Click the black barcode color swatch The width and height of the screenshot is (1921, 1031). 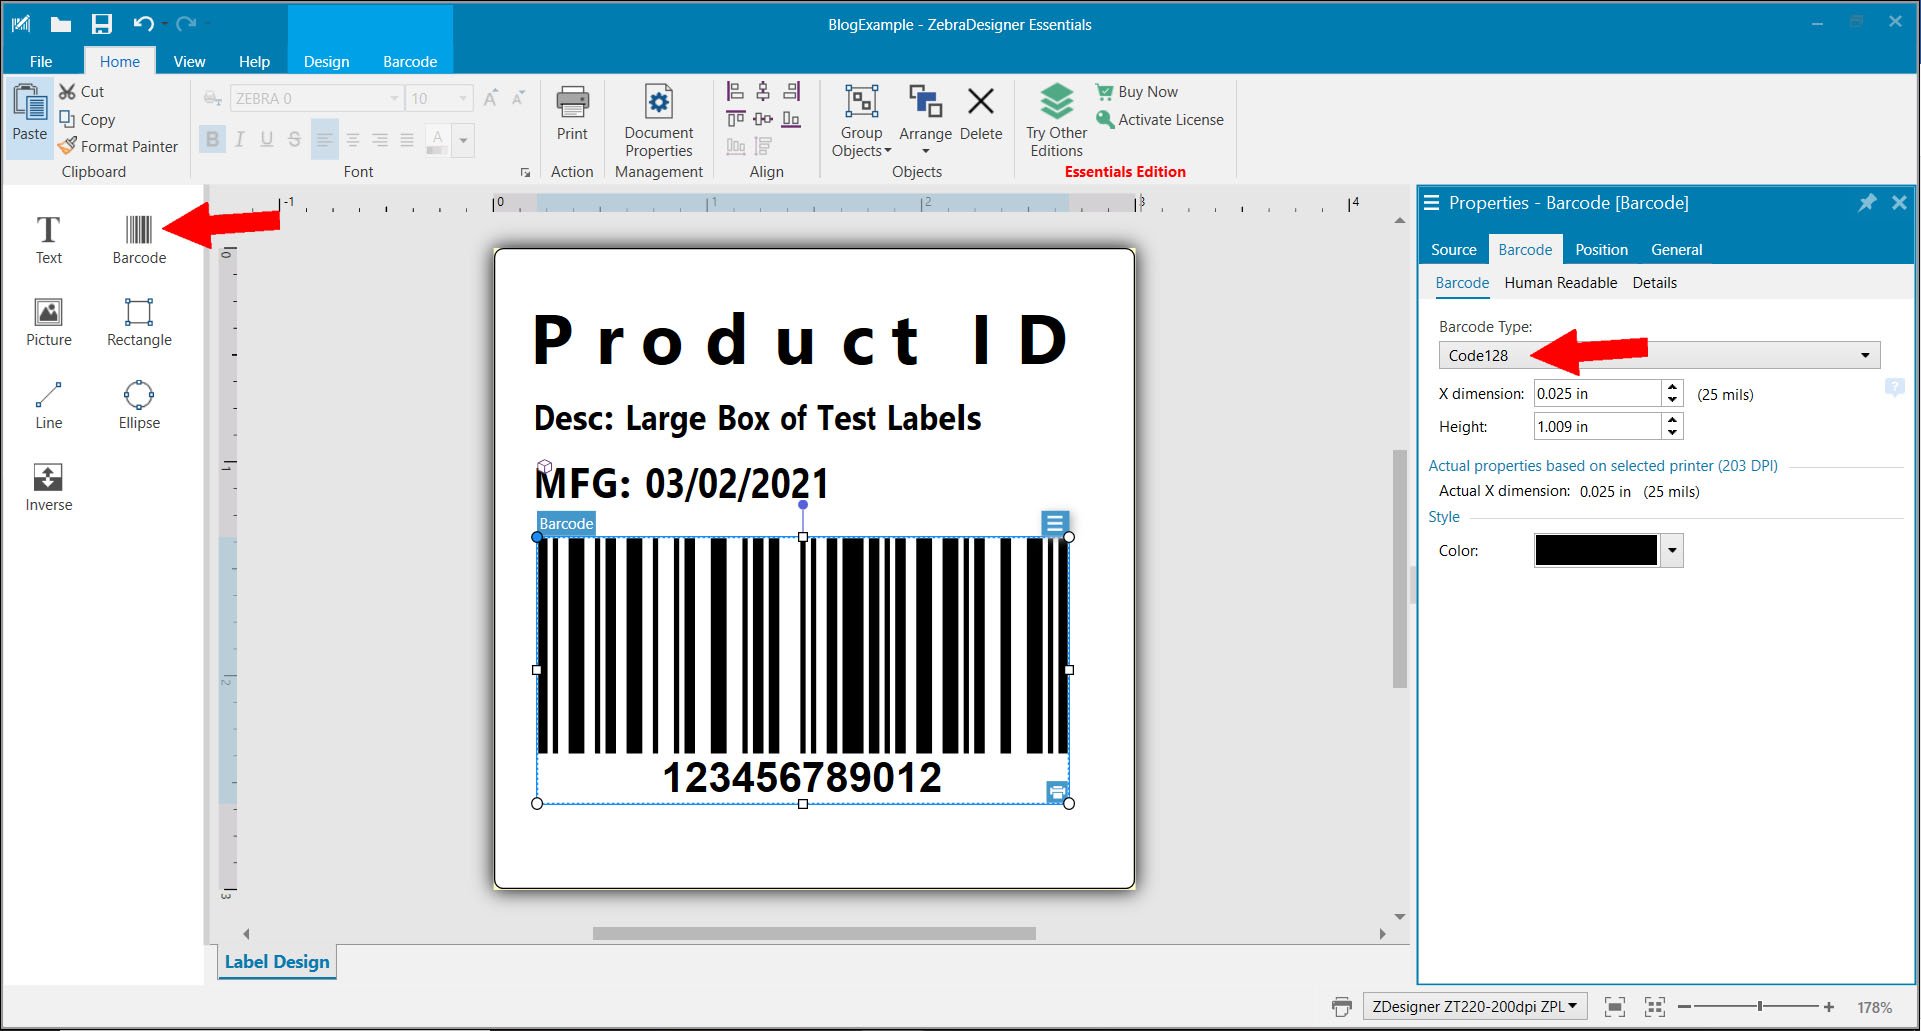pos(1596,550)
